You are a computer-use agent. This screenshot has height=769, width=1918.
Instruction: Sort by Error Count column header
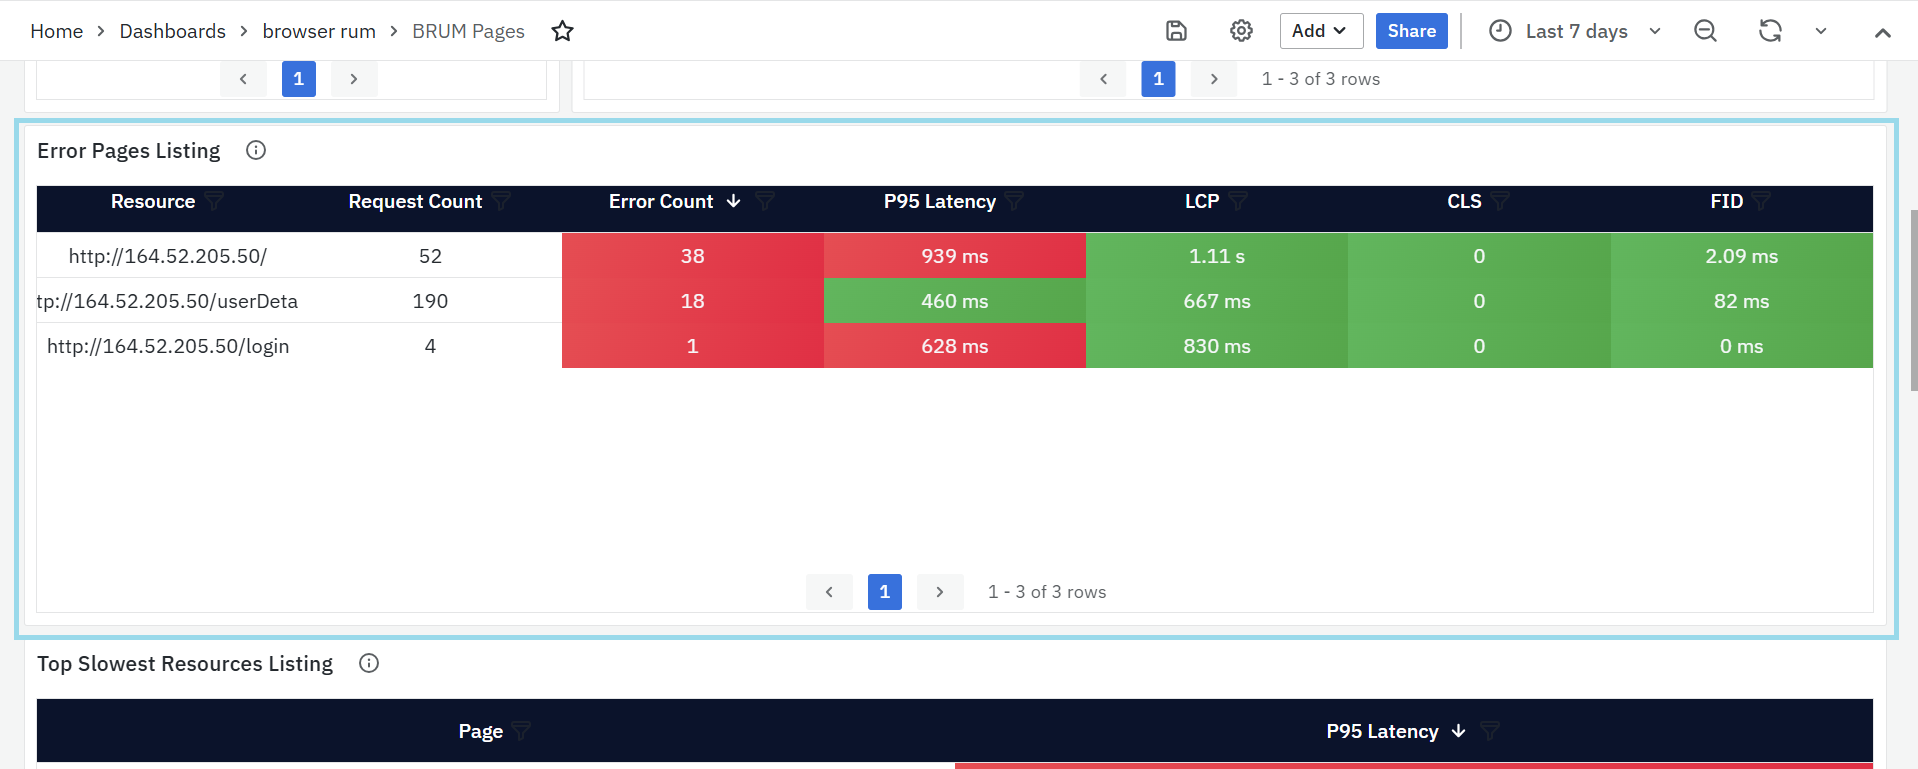tap(661, 202)
